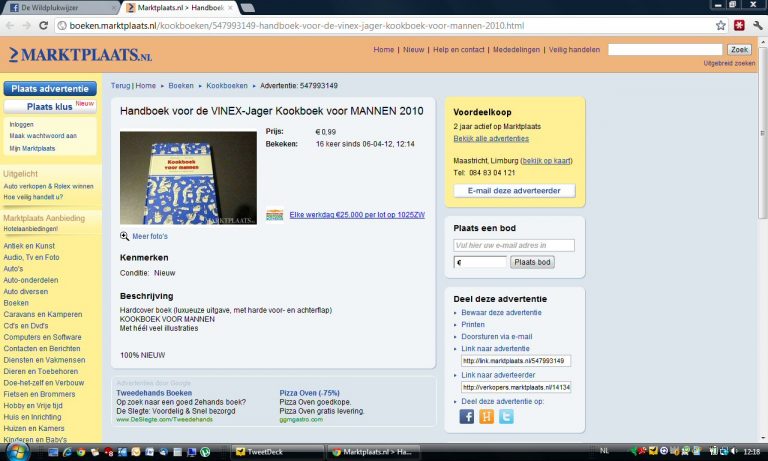Focus the site search field in header

(665, 49)
